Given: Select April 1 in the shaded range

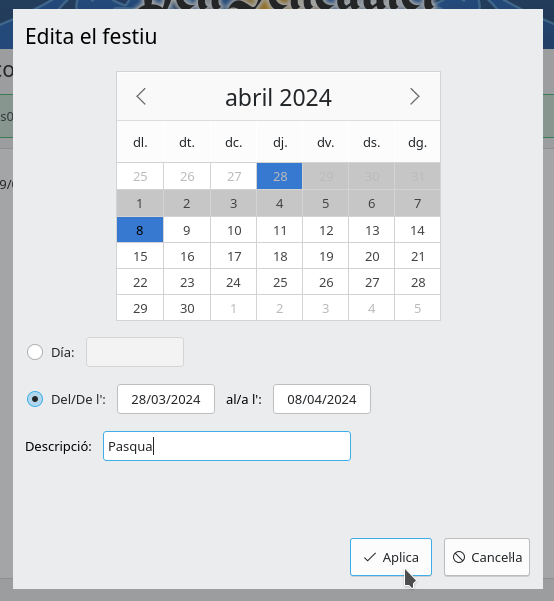Looking at the screenshot, I should 140,203.
